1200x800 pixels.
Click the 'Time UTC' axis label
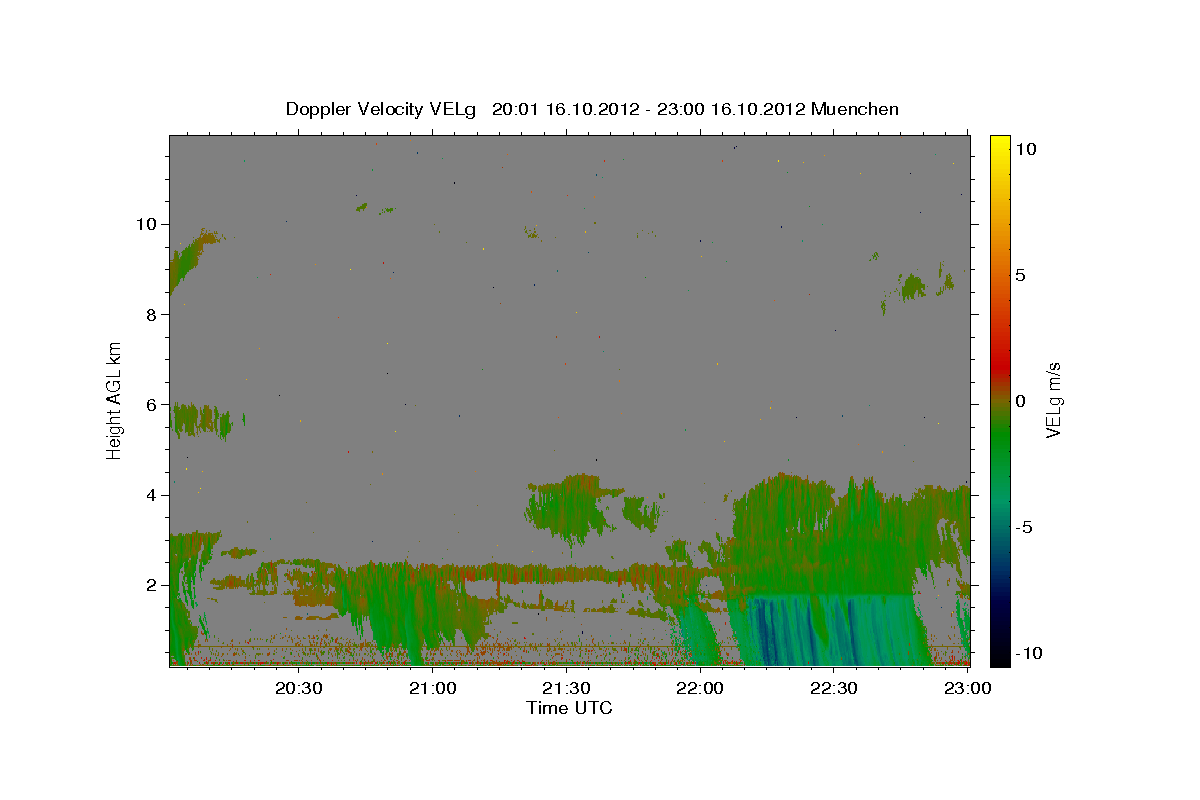pos(569,708)
